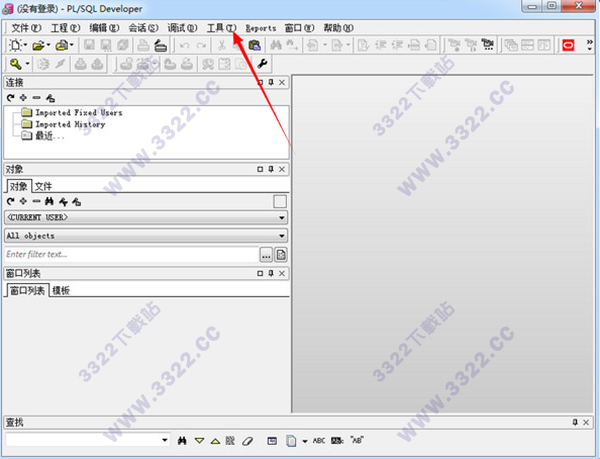Expand the toolbar overflow chevron at right
600x459 pixels.
point(590,45)
